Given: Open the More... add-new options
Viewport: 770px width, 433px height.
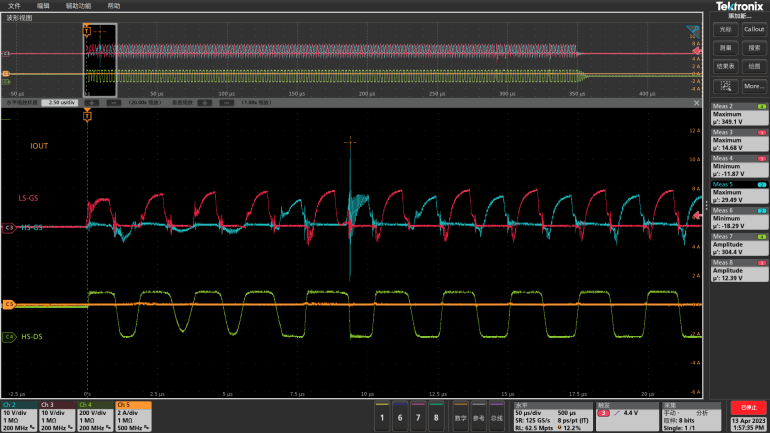Looking at the screenshot, I should coord(754,85).
